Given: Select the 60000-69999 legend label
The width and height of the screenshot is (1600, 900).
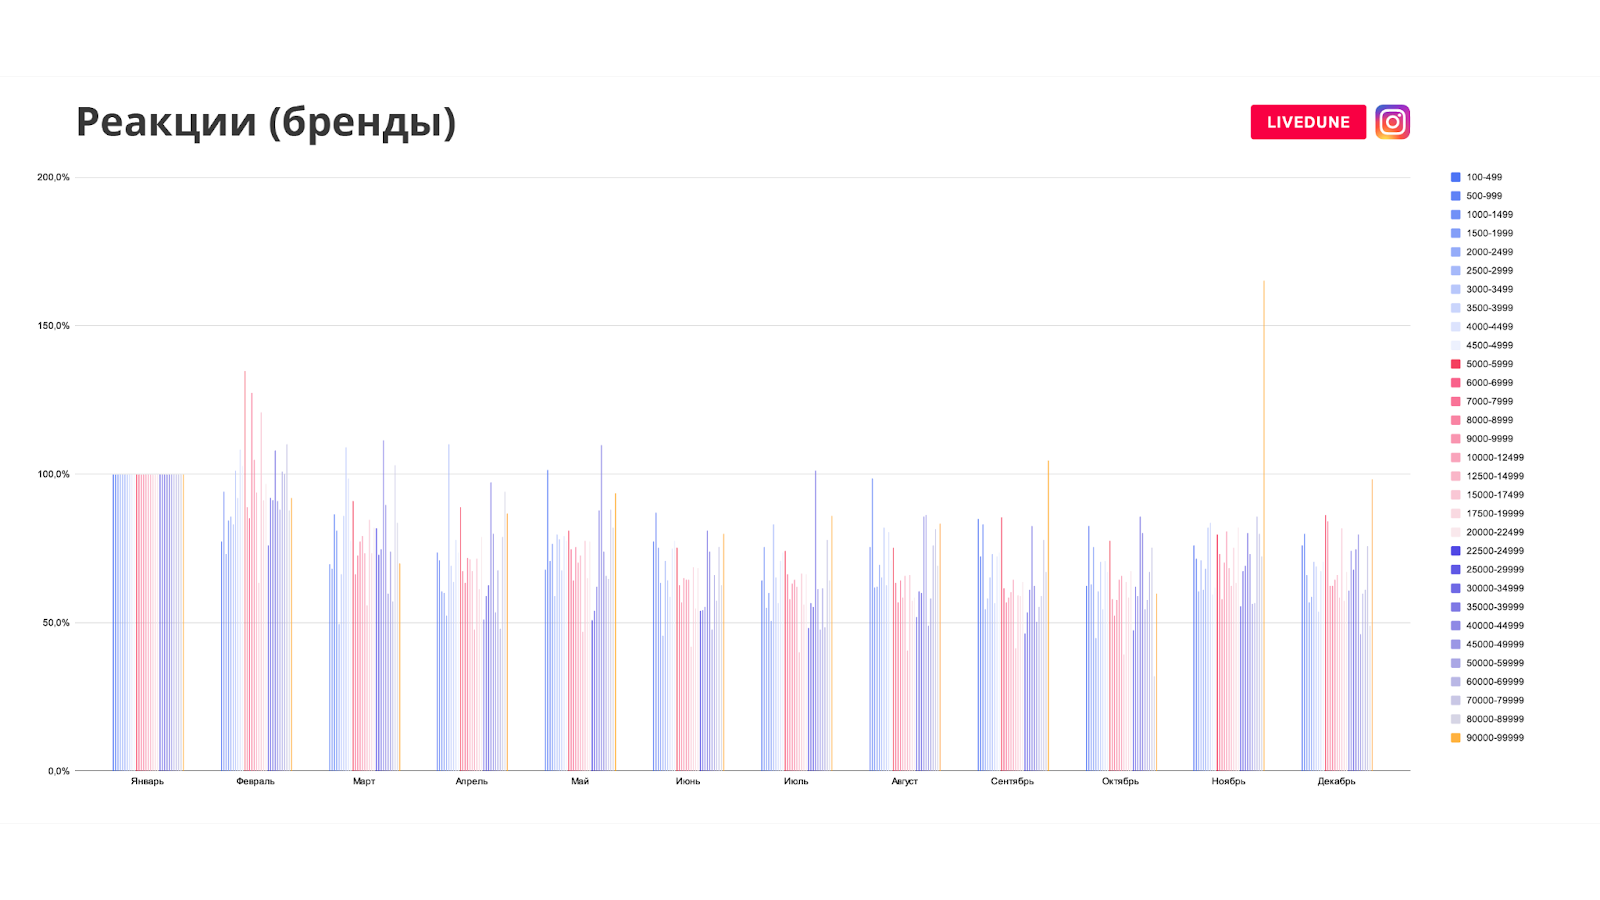Looking at the screenshot, I should click(1495, 682).
